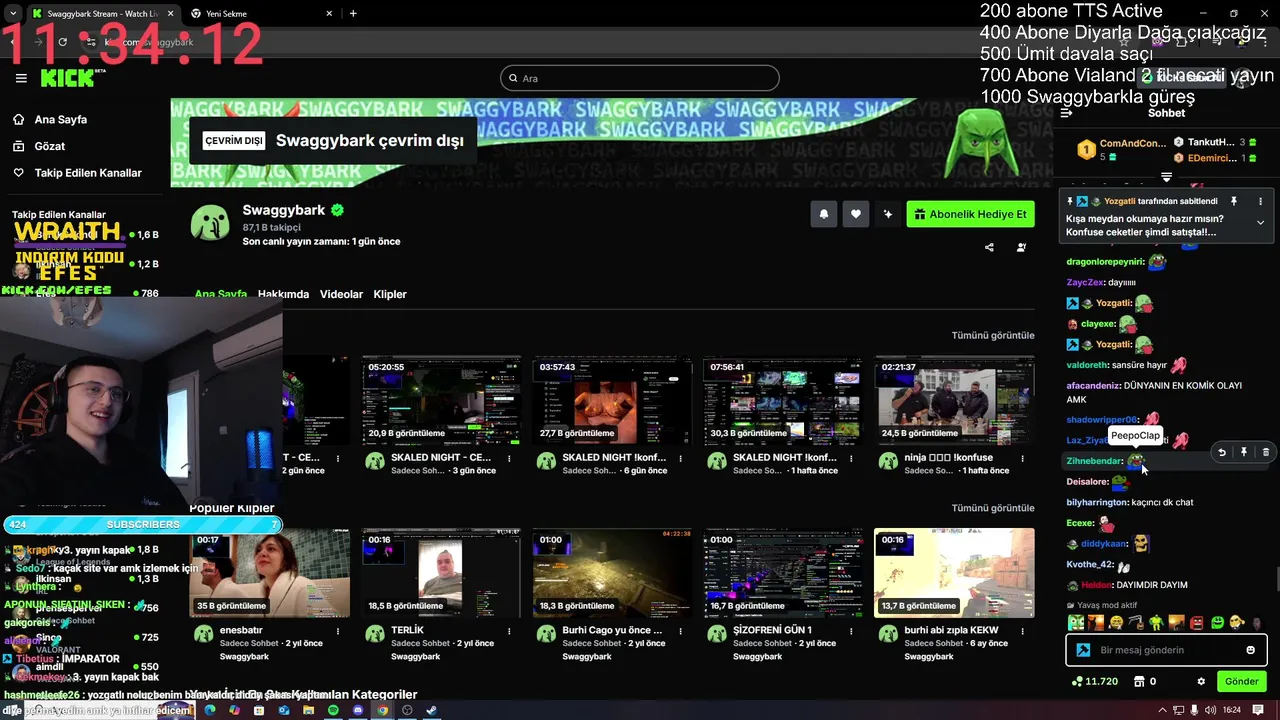1280x720 pixels.
Task: Open options menu for ŞİZOFRENİ GÜN 1 clip
Action: (x=851, y=631)
